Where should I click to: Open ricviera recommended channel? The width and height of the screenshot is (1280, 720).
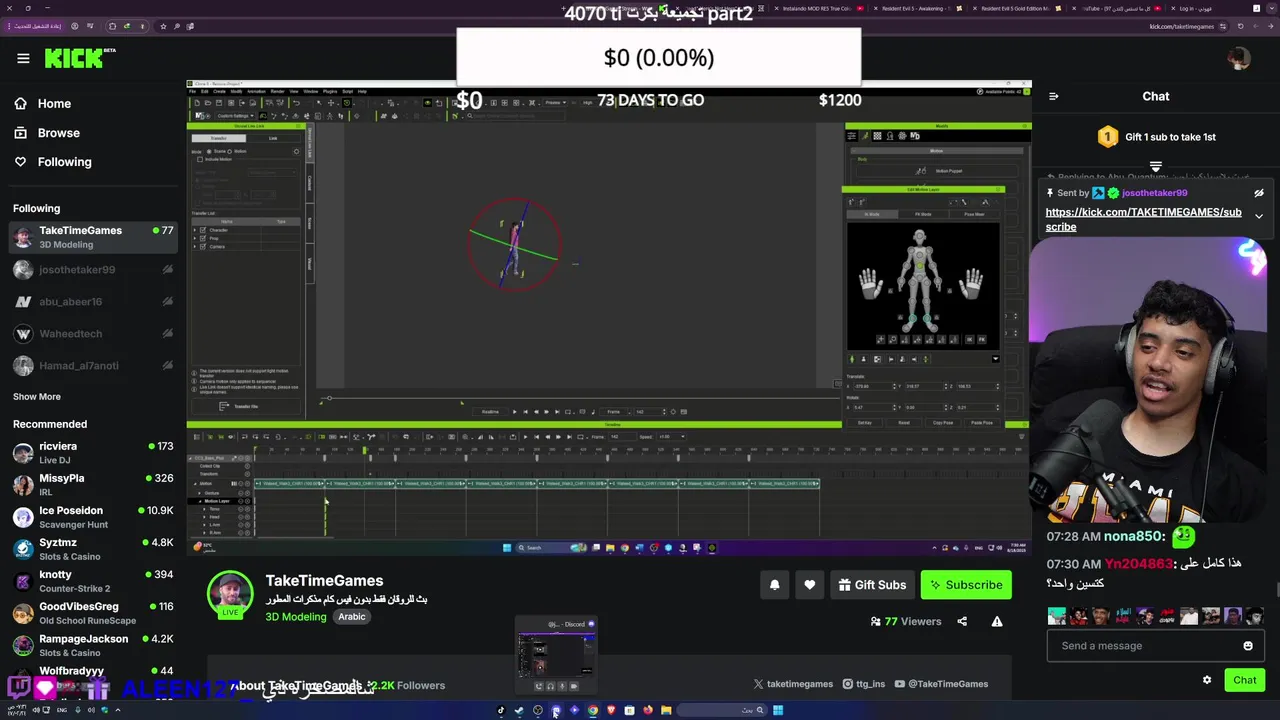(92, 452)
